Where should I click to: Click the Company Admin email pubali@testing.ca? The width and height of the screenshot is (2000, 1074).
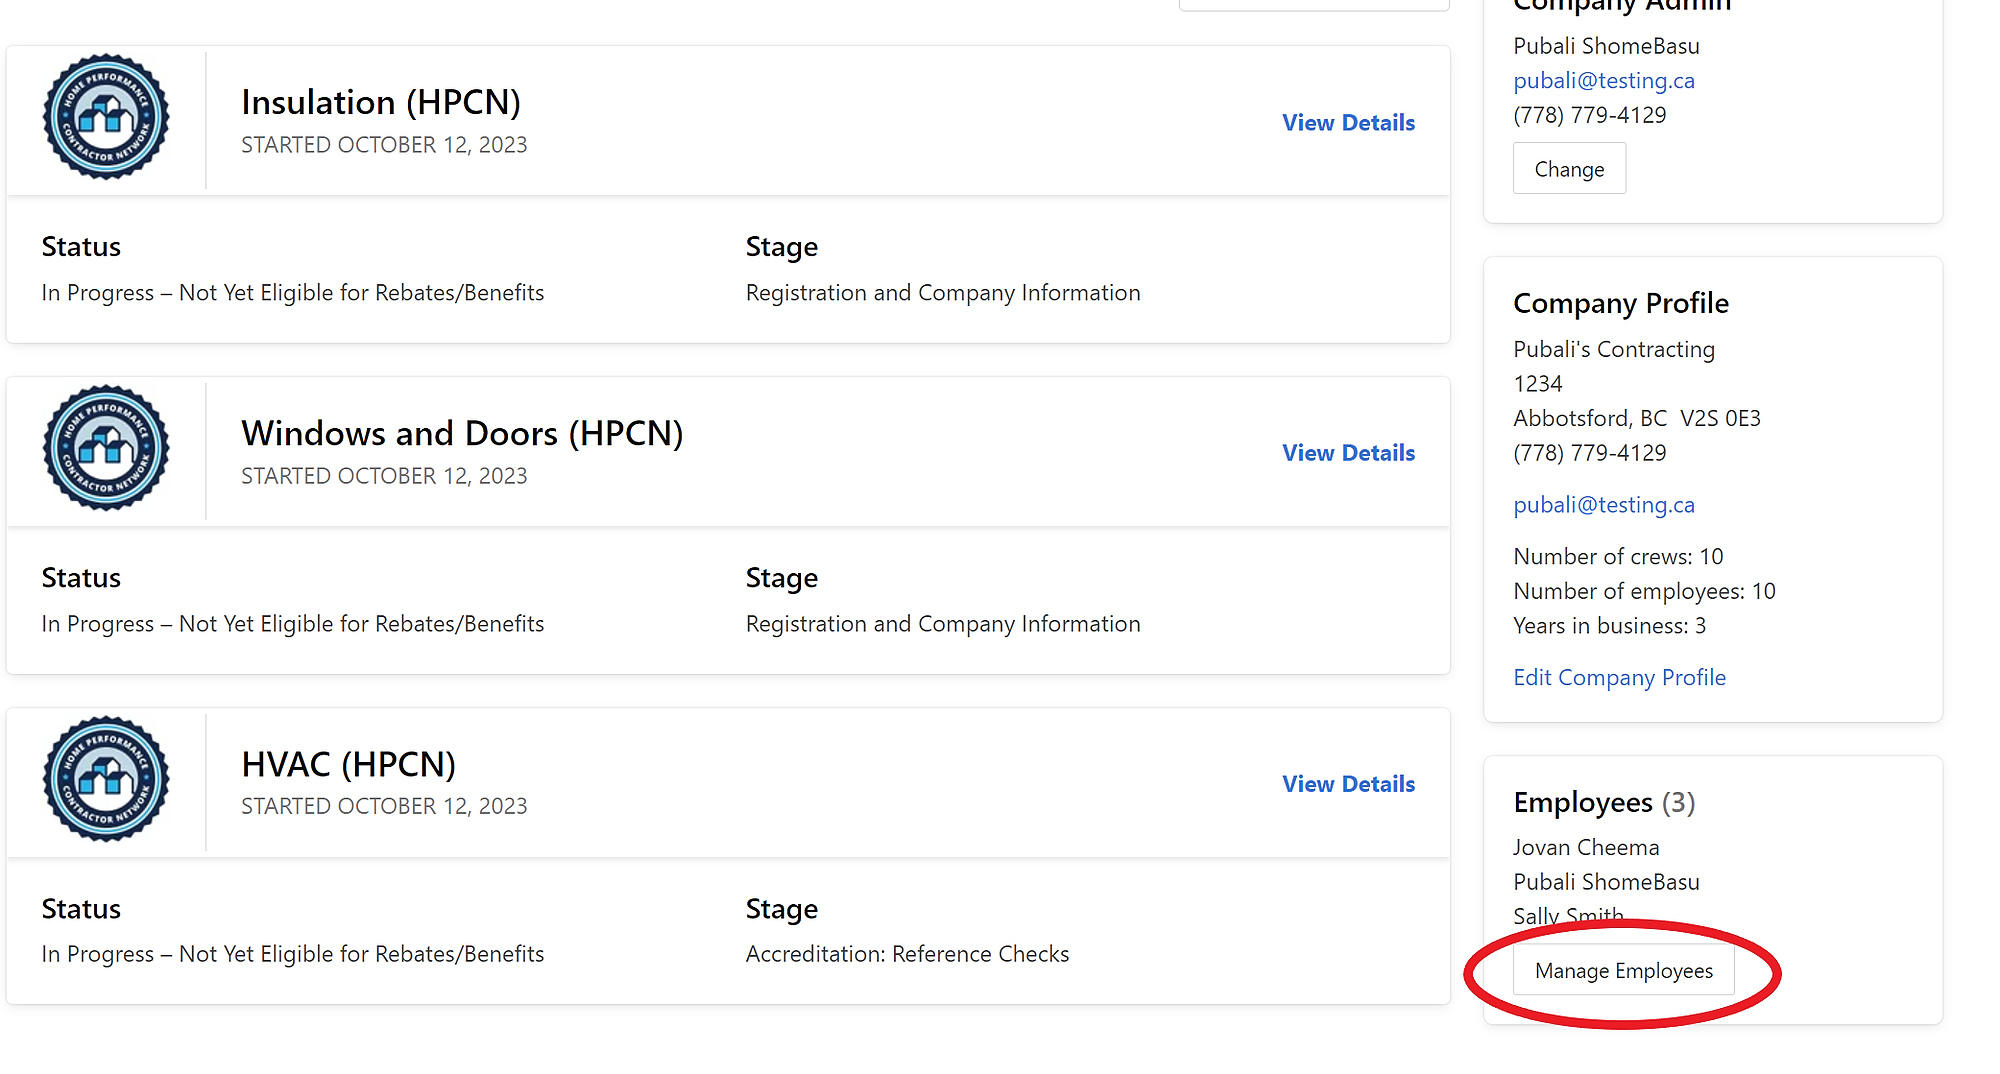tap(1603, 81)
